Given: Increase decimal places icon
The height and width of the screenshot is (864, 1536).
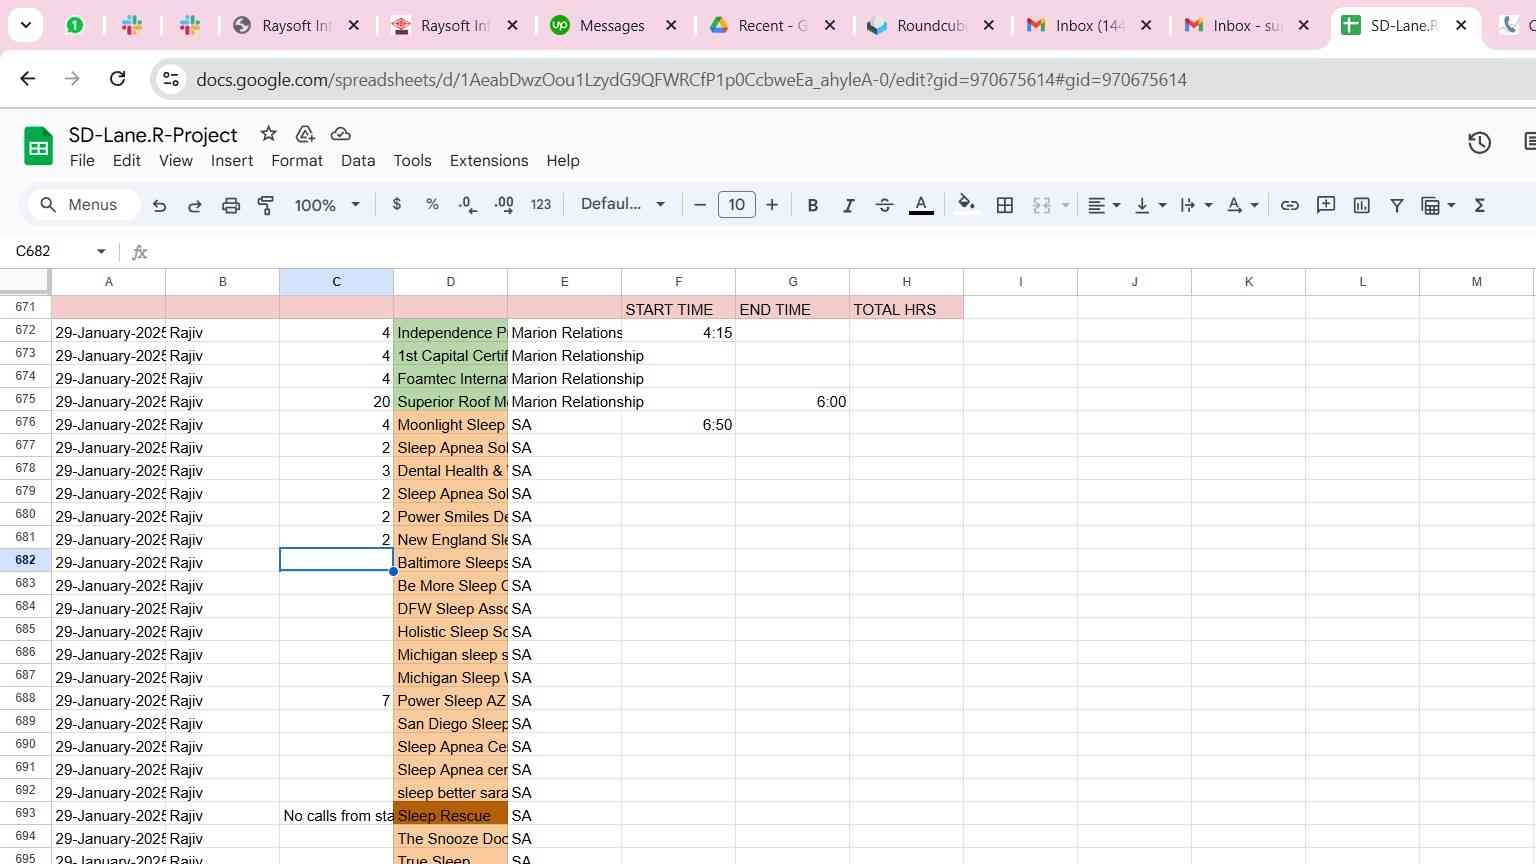Looking at the screenshot, I should 504,204.
